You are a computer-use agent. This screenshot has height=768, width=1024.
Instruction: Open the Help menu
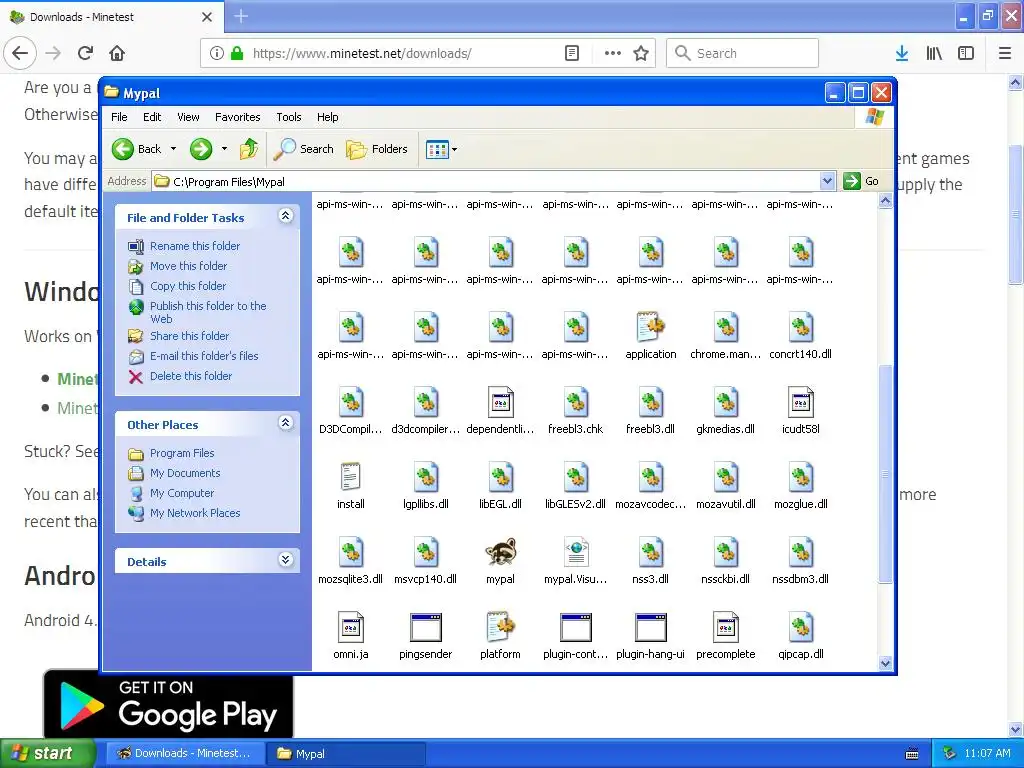(328, 117)
